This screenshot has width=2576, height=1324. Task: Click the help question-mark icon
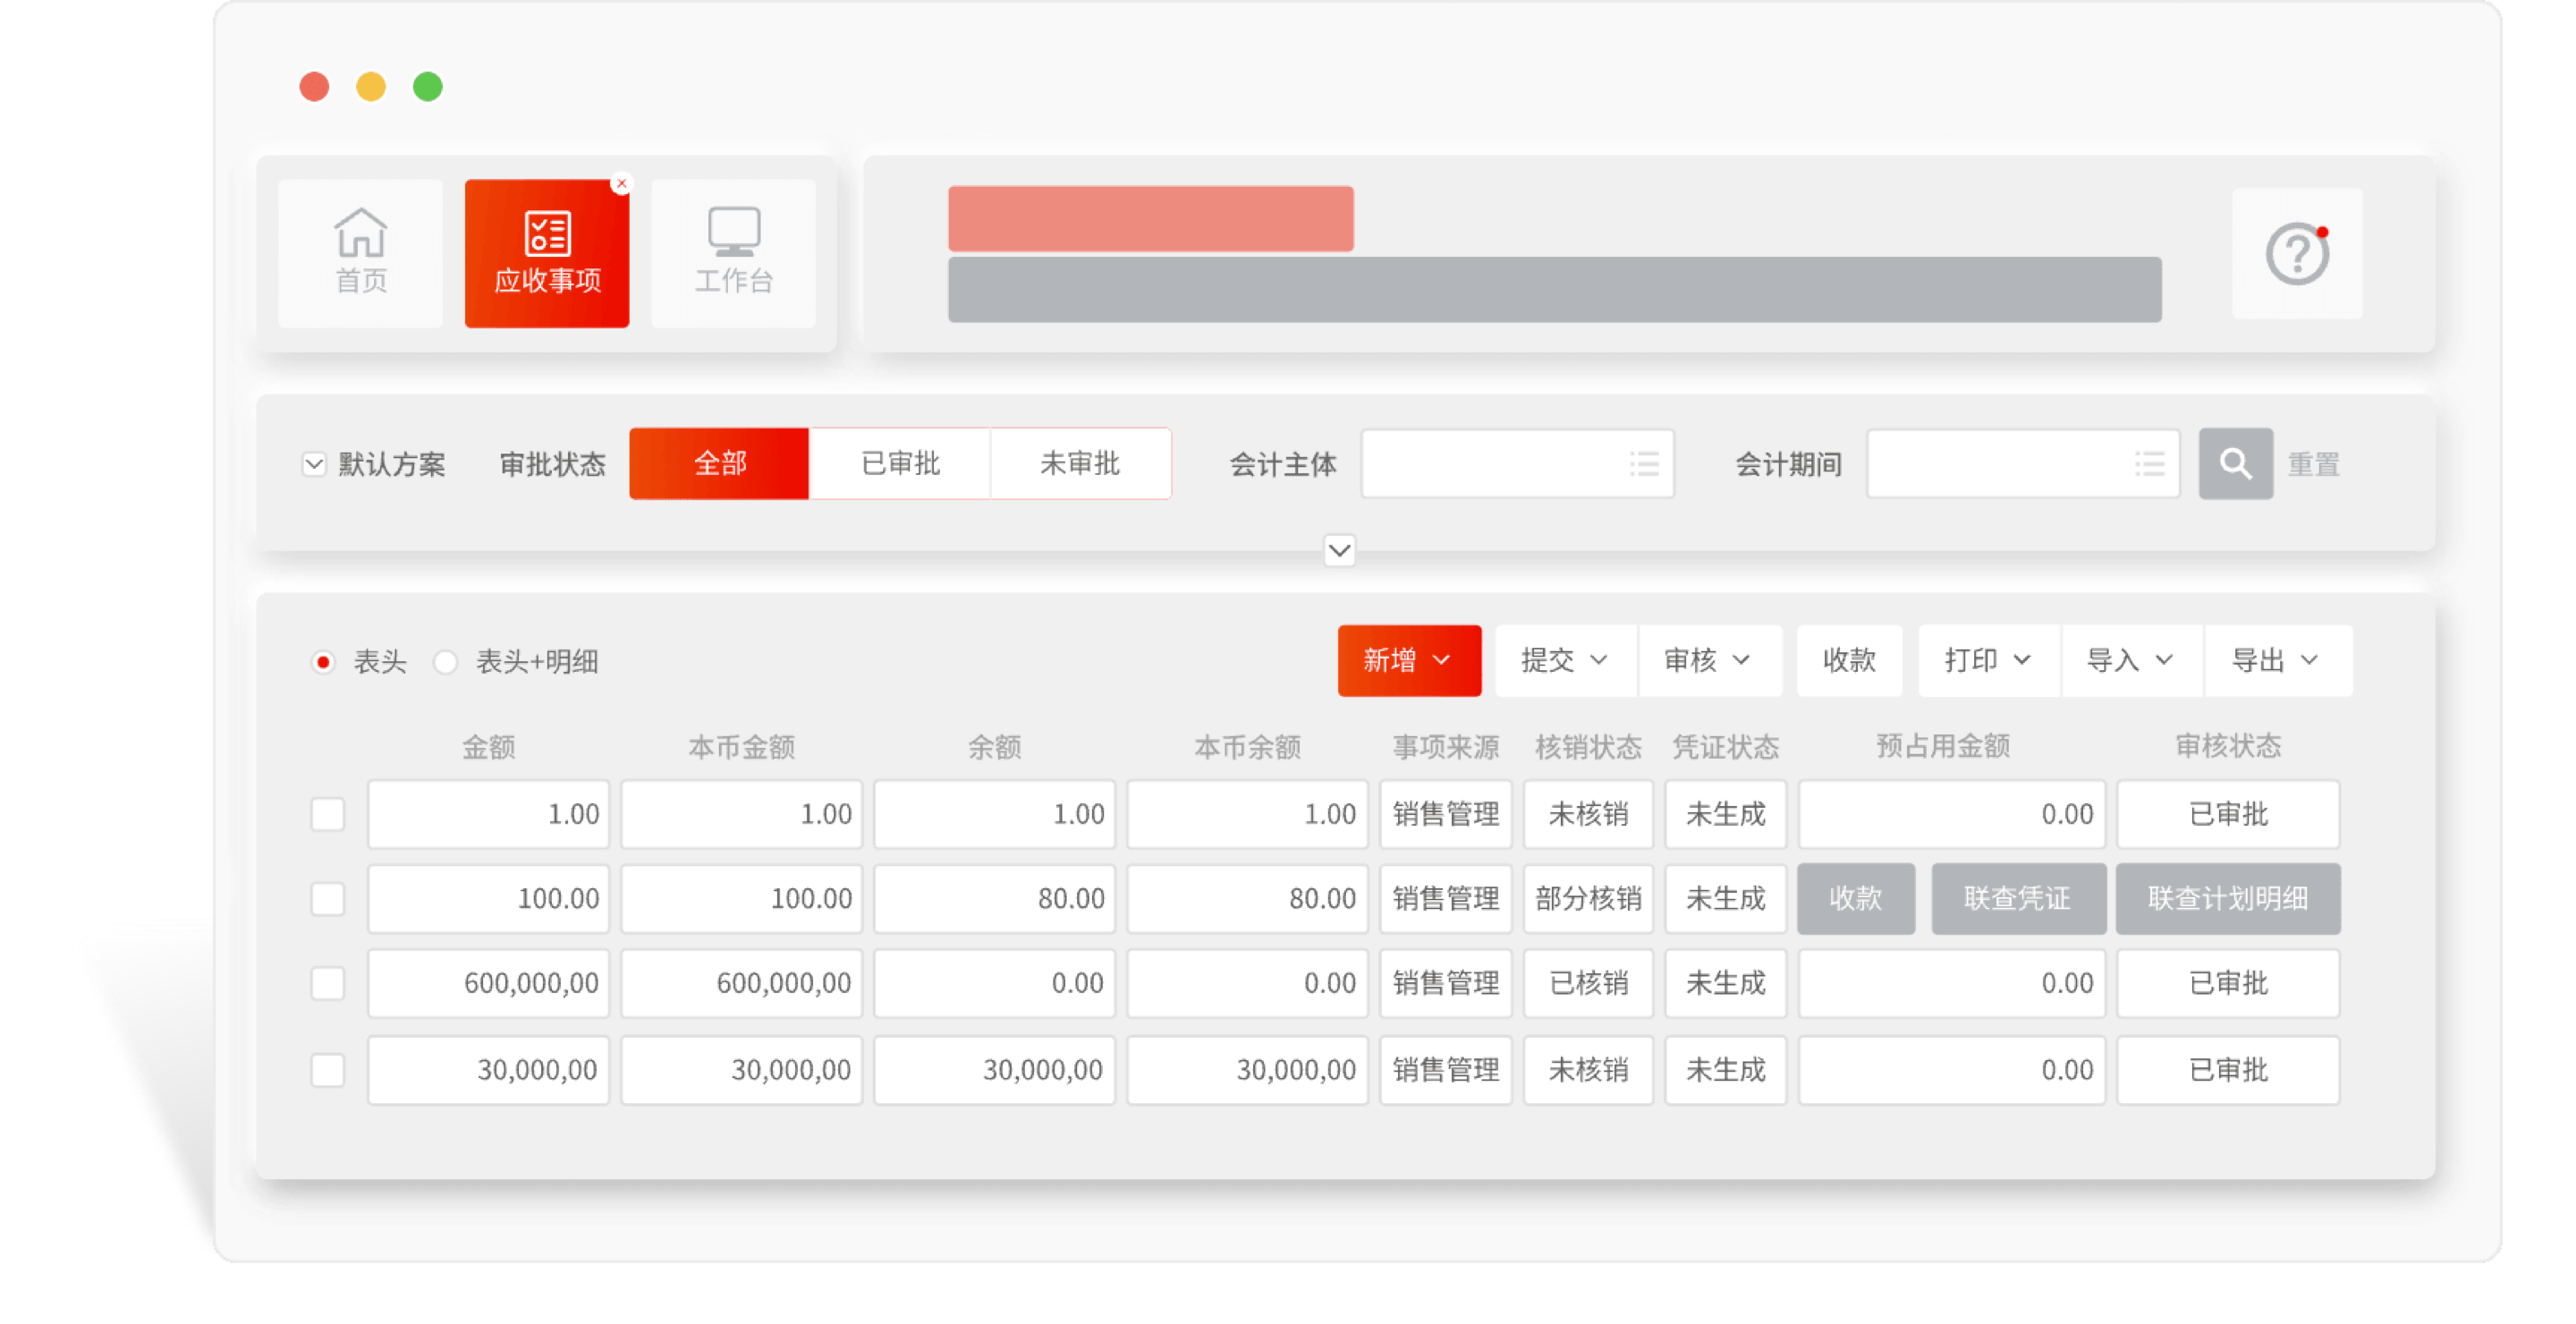click(x=2297, y=253)
